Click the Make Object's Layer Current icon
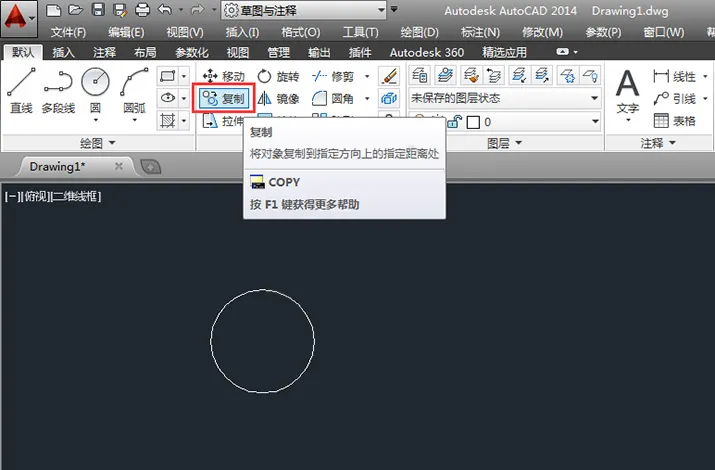The image size is (715, 470). coord(445,76)
